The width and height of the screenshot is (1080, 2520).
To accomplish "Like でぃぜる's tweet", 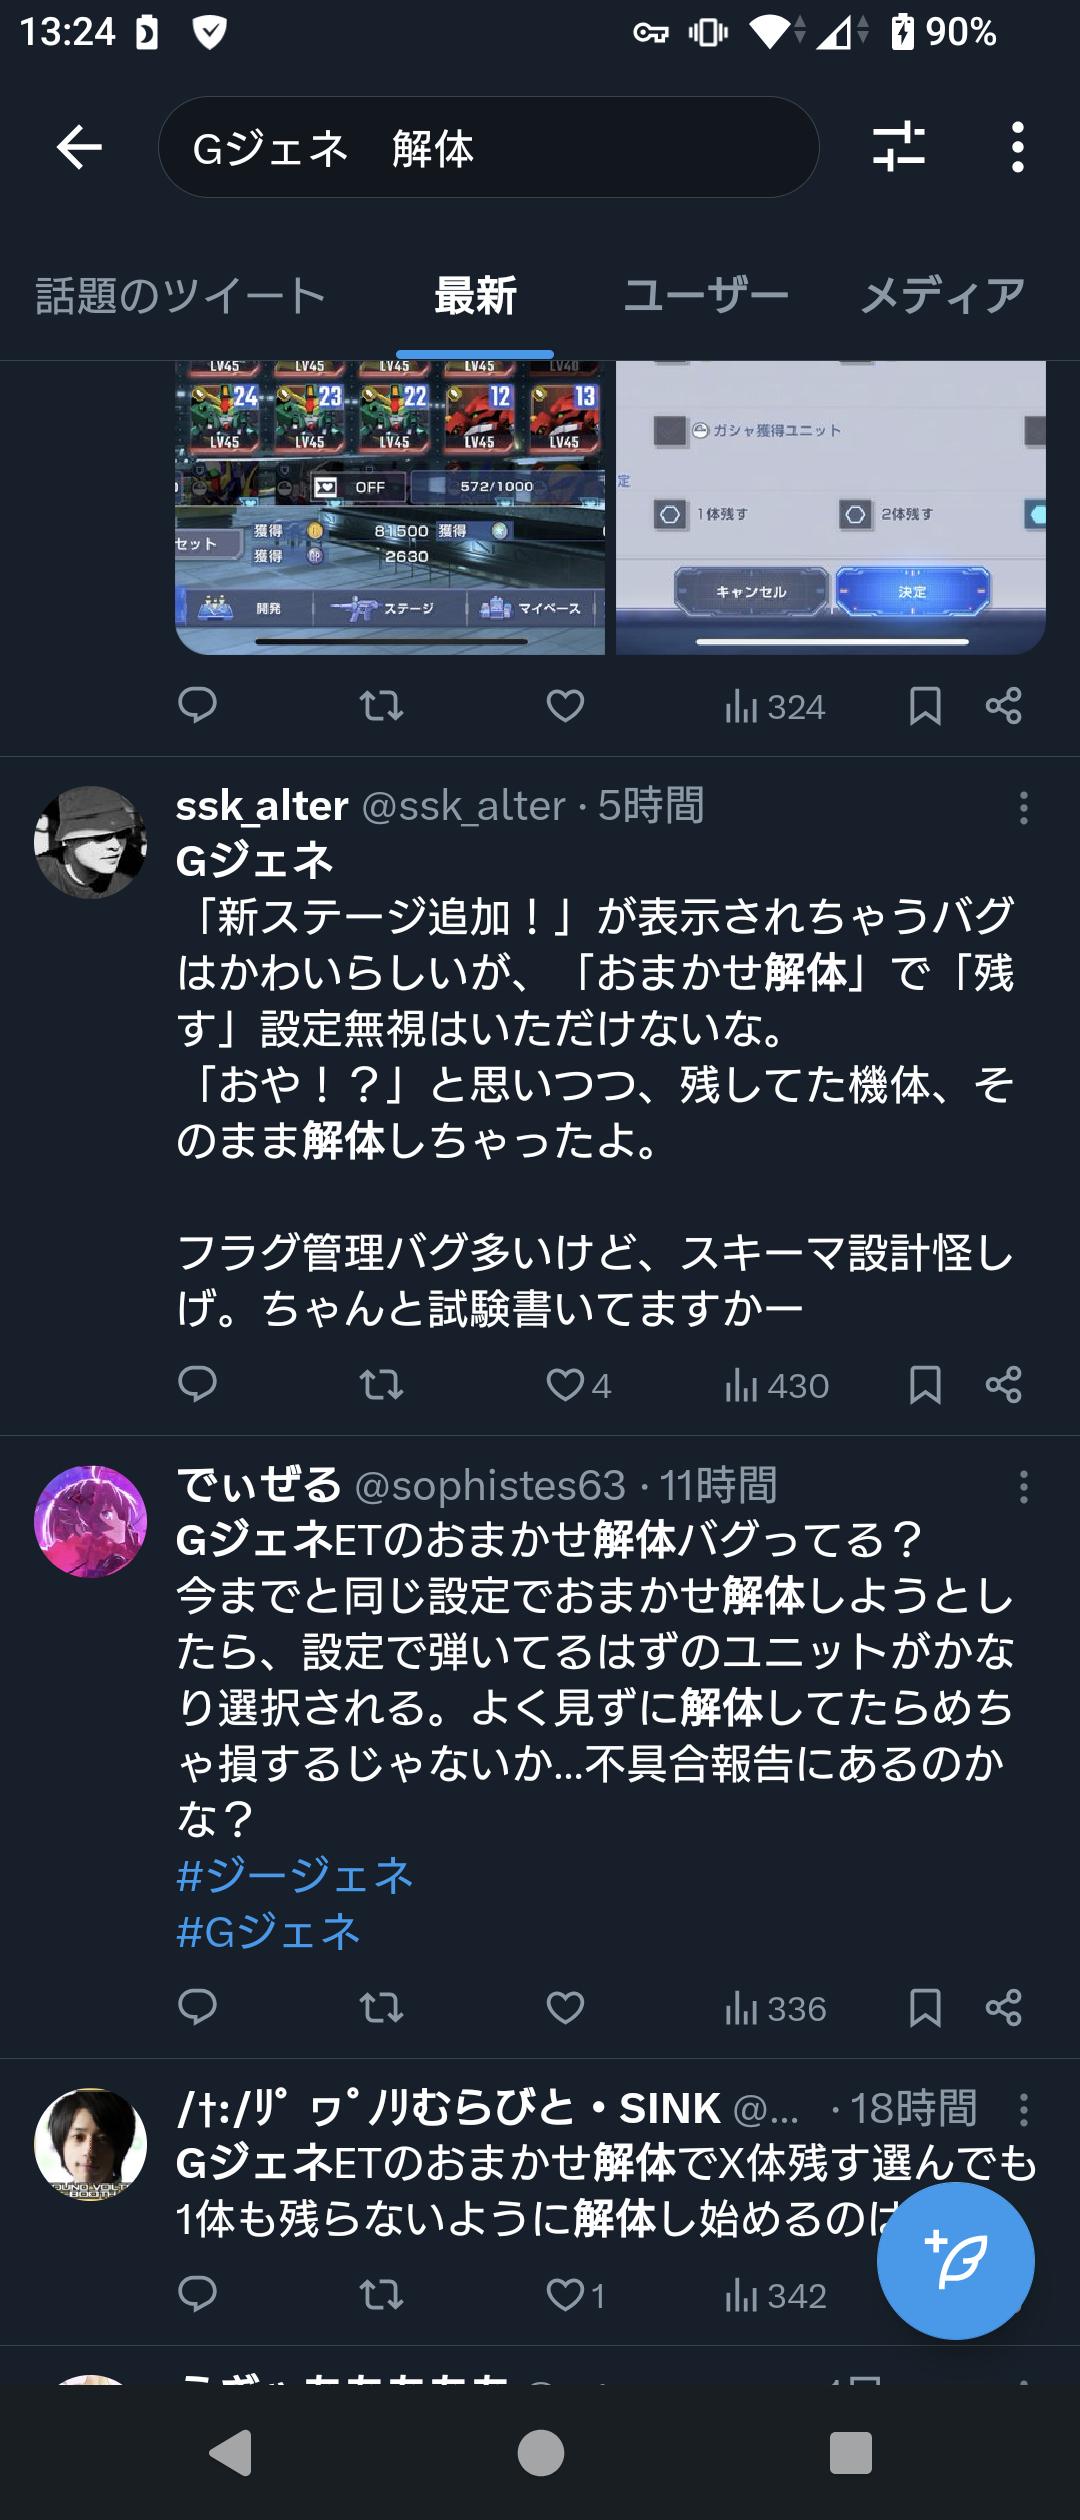I will 566,2008.
